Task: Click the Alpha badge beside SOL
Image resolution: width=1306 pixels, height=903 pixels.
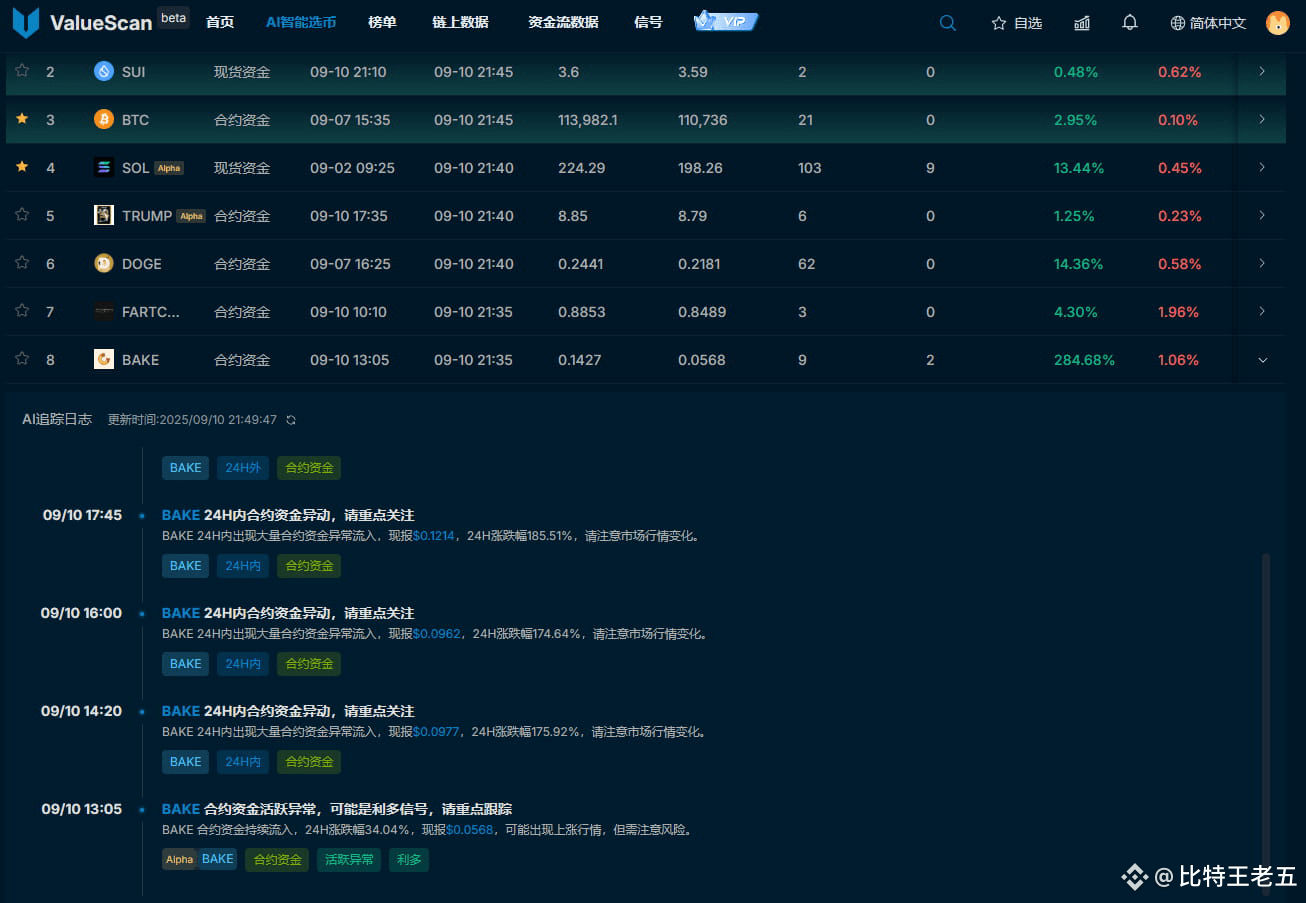Action: 169,168
